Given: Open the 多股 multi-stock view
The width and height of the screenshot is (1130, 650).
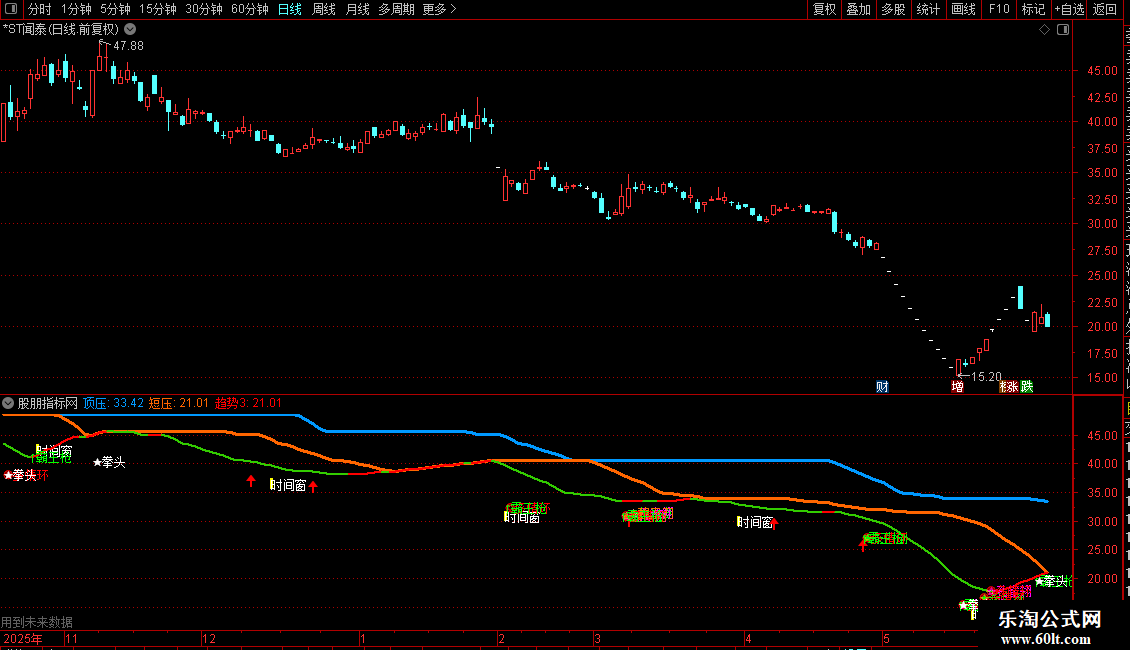Looking at the screenshot, I should pos(893,9).
